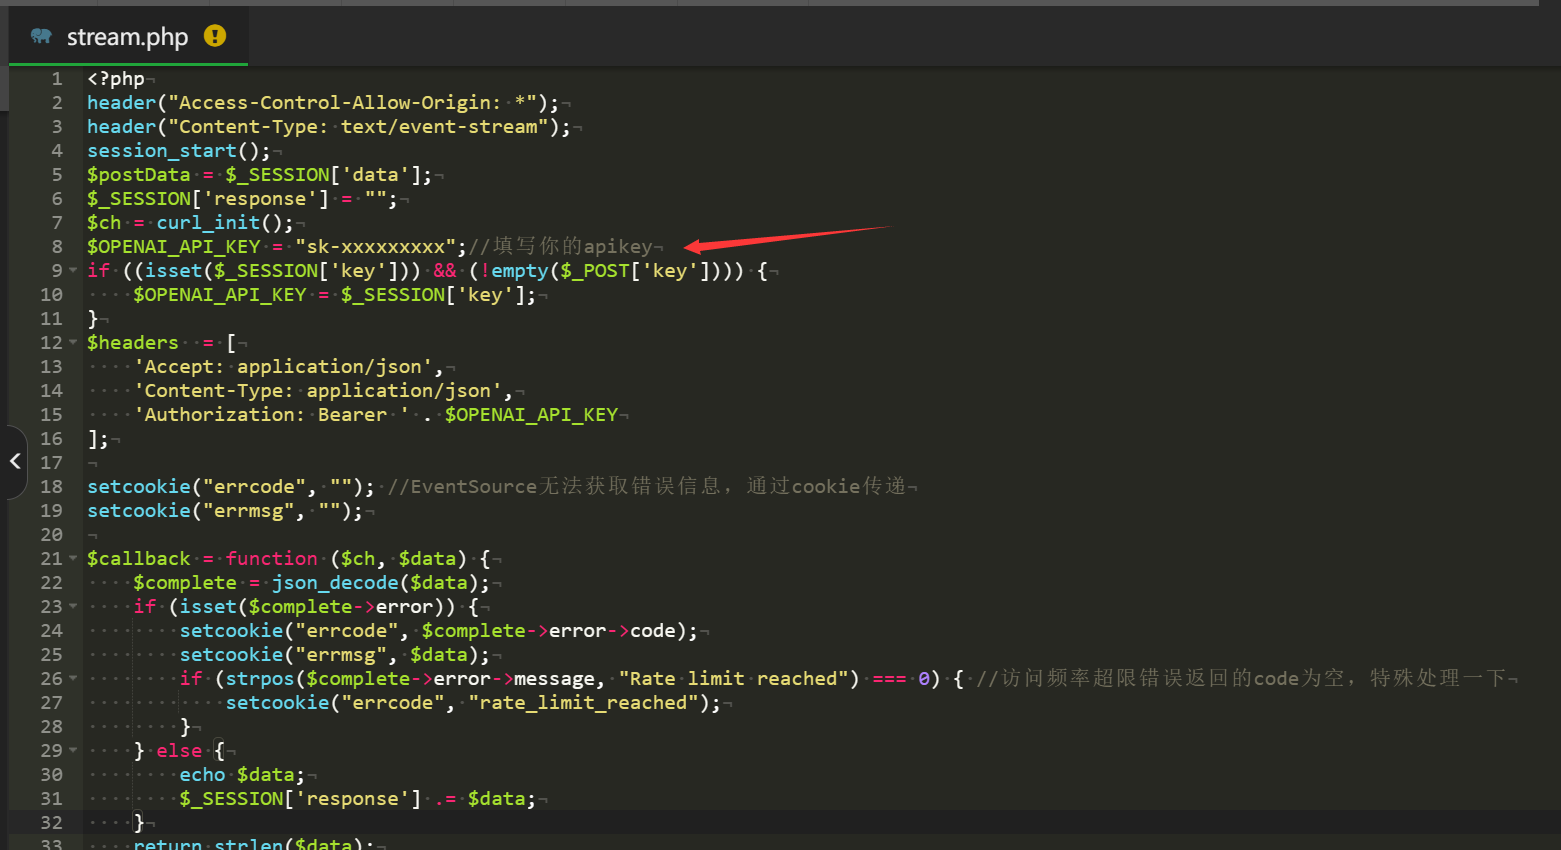Click the yellow warning badge on stream.php tab
Image resolution: width=1561 pixels, height=850 pixels.
pyautogui.click(x=215, y=35)
